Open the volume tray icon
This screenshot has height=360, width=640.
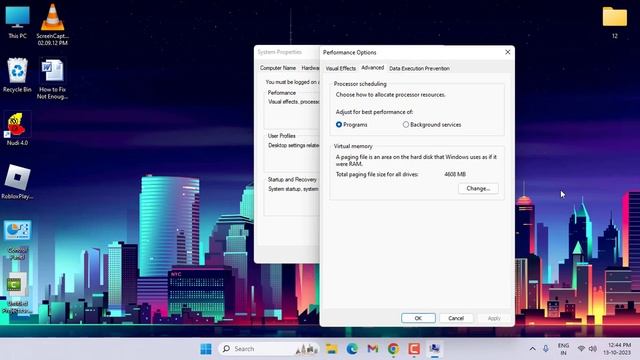(x=593, y=349)
